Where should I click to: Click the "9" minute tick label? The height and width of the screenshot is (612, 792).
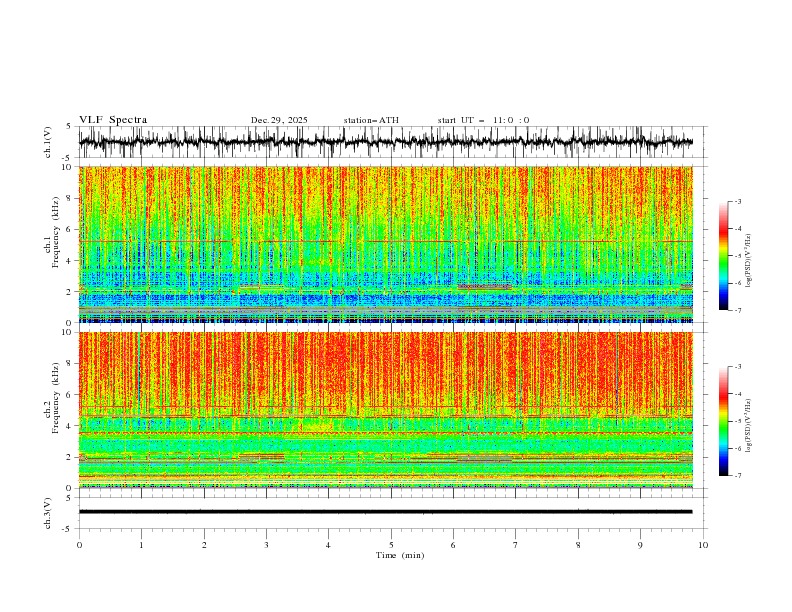click(x=640, y=545)
